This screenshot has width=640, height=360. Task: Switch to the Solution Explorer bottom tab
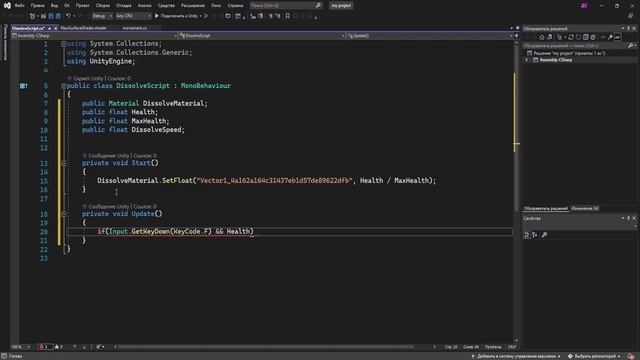click(x=545, y=209)
